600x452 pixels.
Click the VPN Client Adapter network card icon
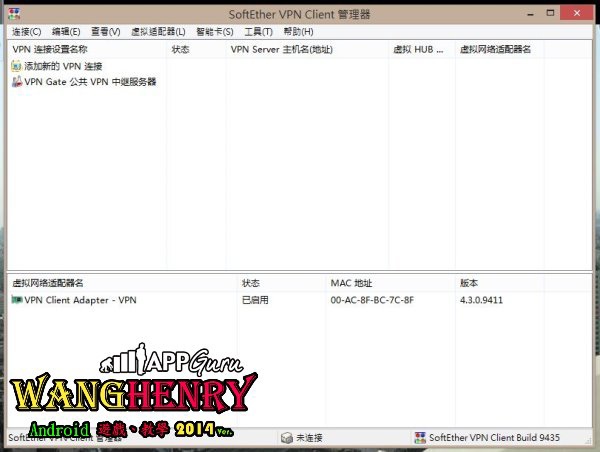pyautogui.click(x=17, y=300)
